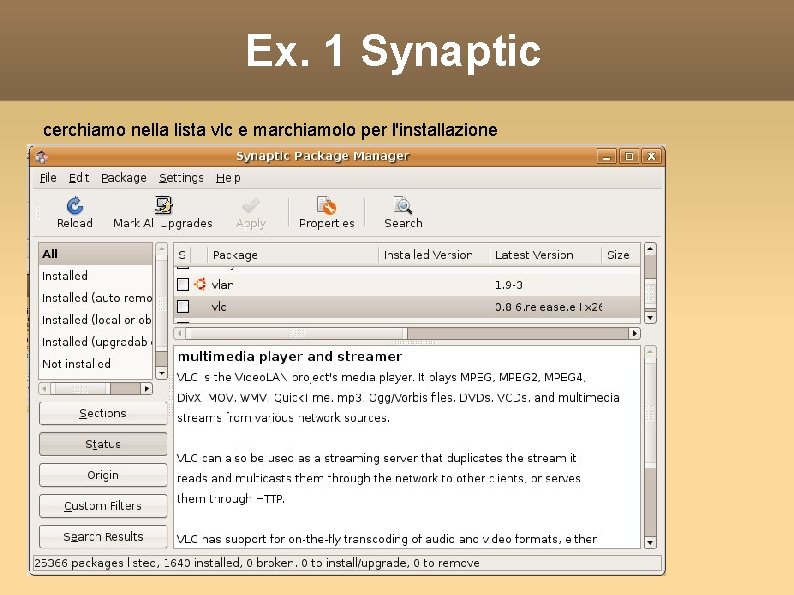Minimize the Synaptic Package Manager window

coord(606,156)
